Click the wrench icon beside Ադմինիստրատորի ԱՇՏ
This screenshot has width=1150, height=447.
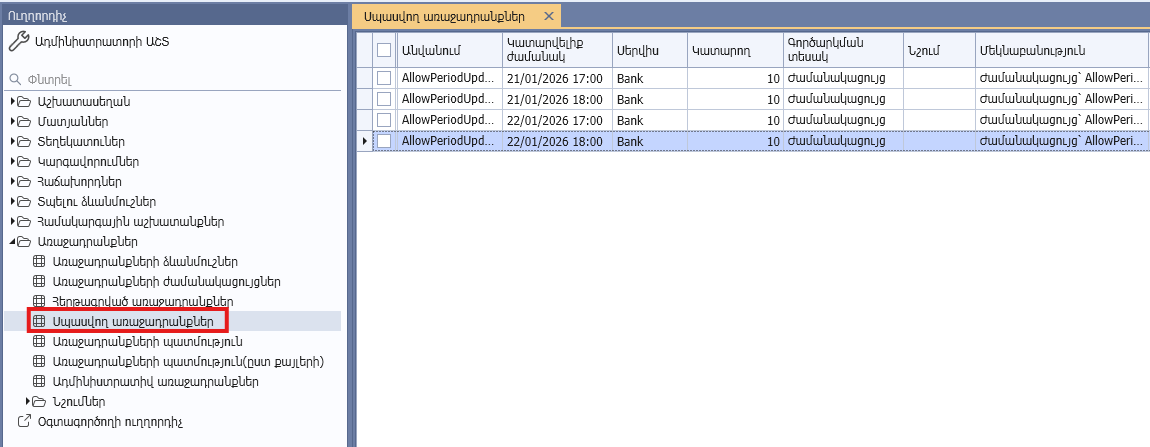point(17,42)
